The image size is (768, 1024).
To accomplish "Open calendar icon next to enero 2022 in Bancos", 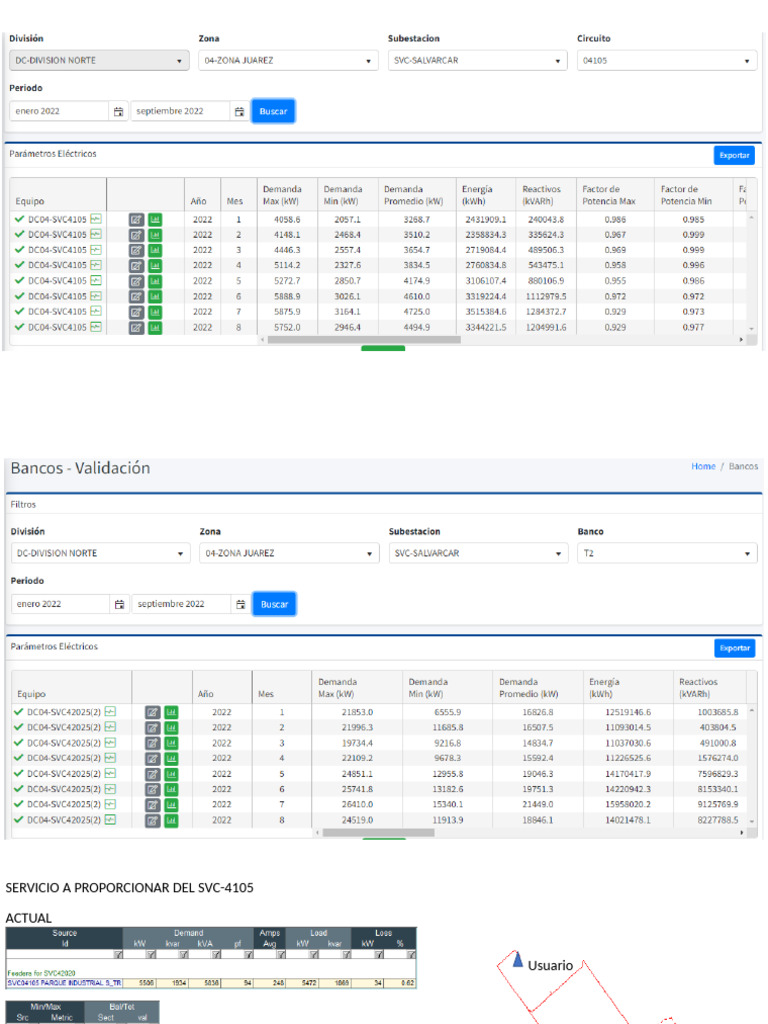I will click(x=119, y=605).
